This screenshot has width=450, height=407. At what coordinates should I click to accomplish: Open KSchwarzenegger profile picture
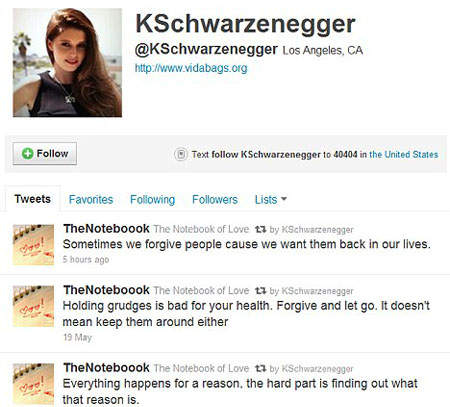(x=67, y=63)
